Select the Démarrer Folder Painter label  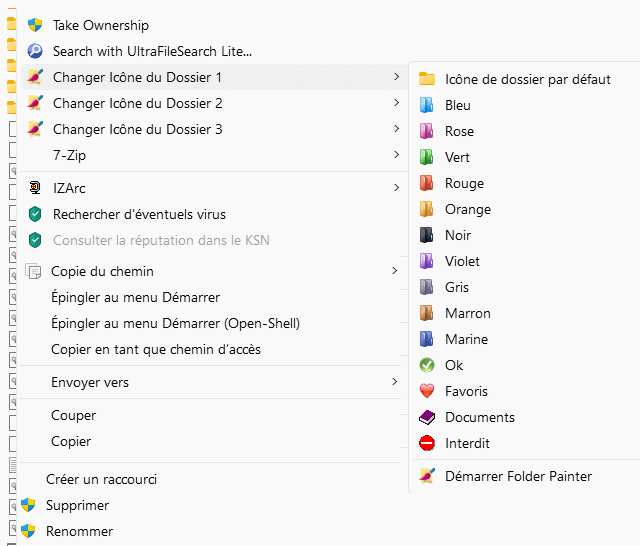coord(518,477)
